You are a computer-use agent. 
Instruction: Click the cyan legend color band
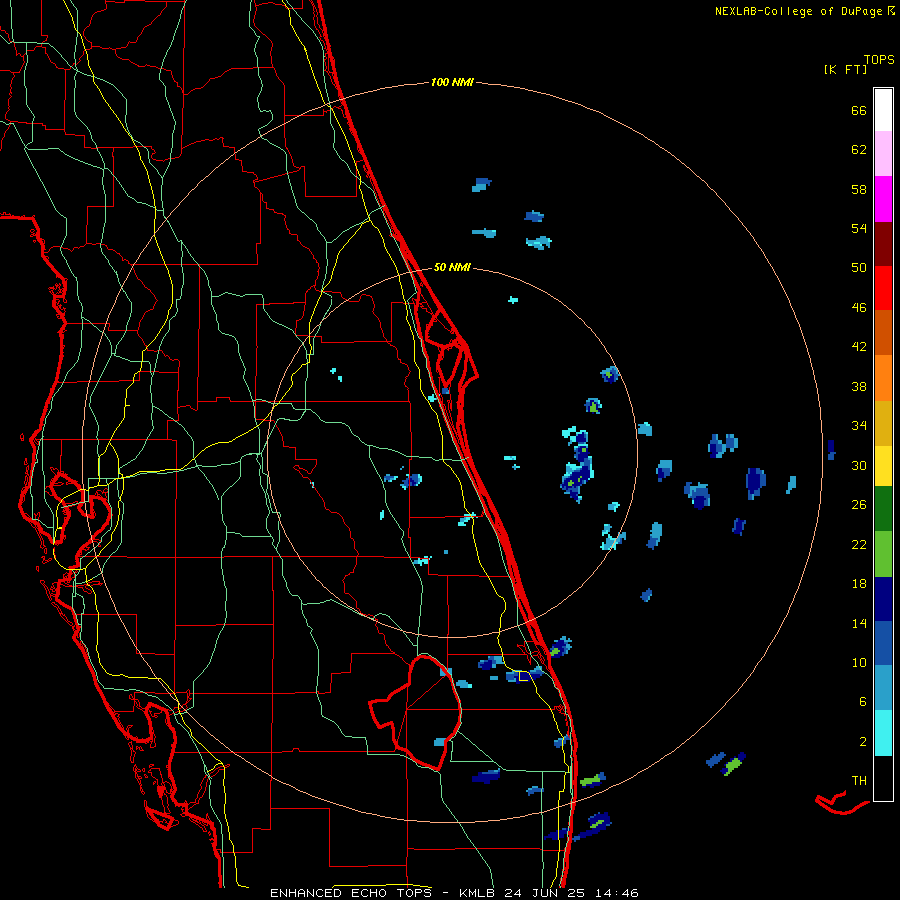(x=883, y=734)
